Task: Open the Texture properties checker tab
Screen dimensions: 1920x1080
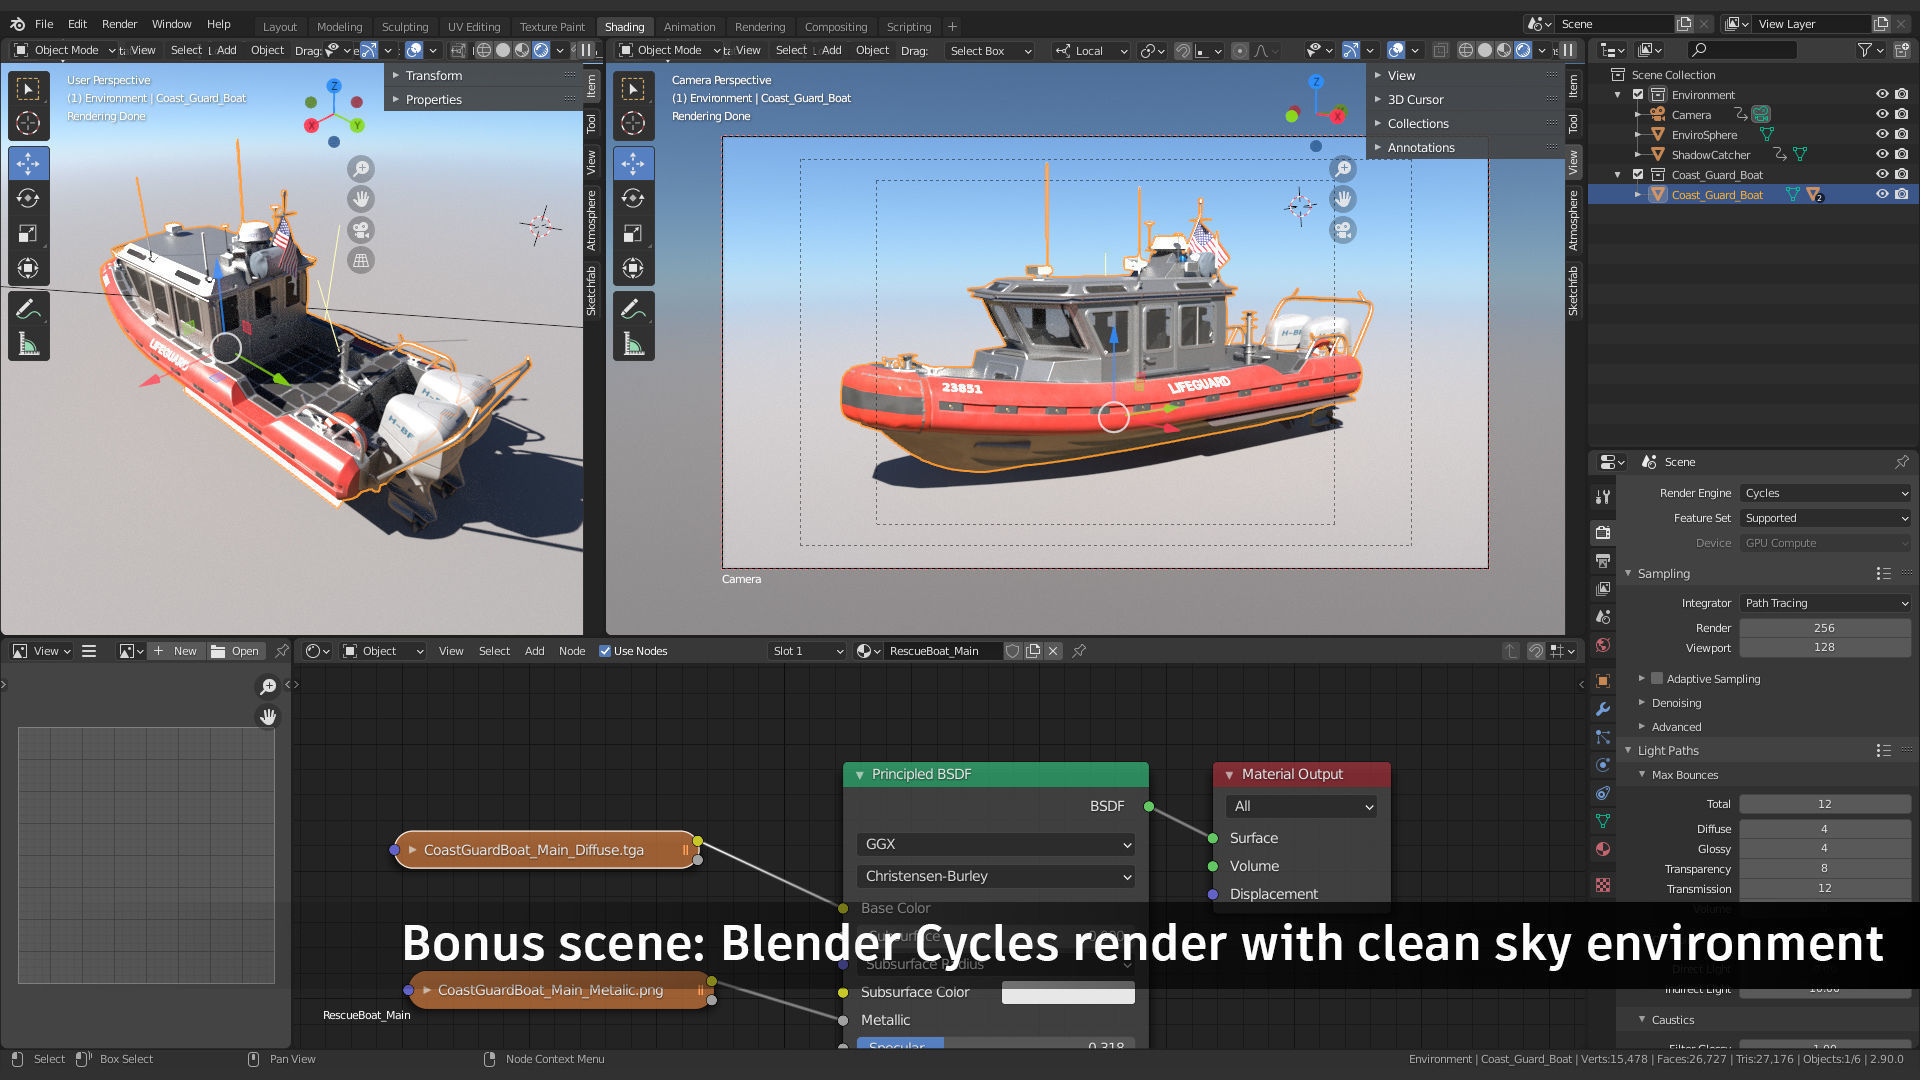Action: click(x=1603, y=885)
